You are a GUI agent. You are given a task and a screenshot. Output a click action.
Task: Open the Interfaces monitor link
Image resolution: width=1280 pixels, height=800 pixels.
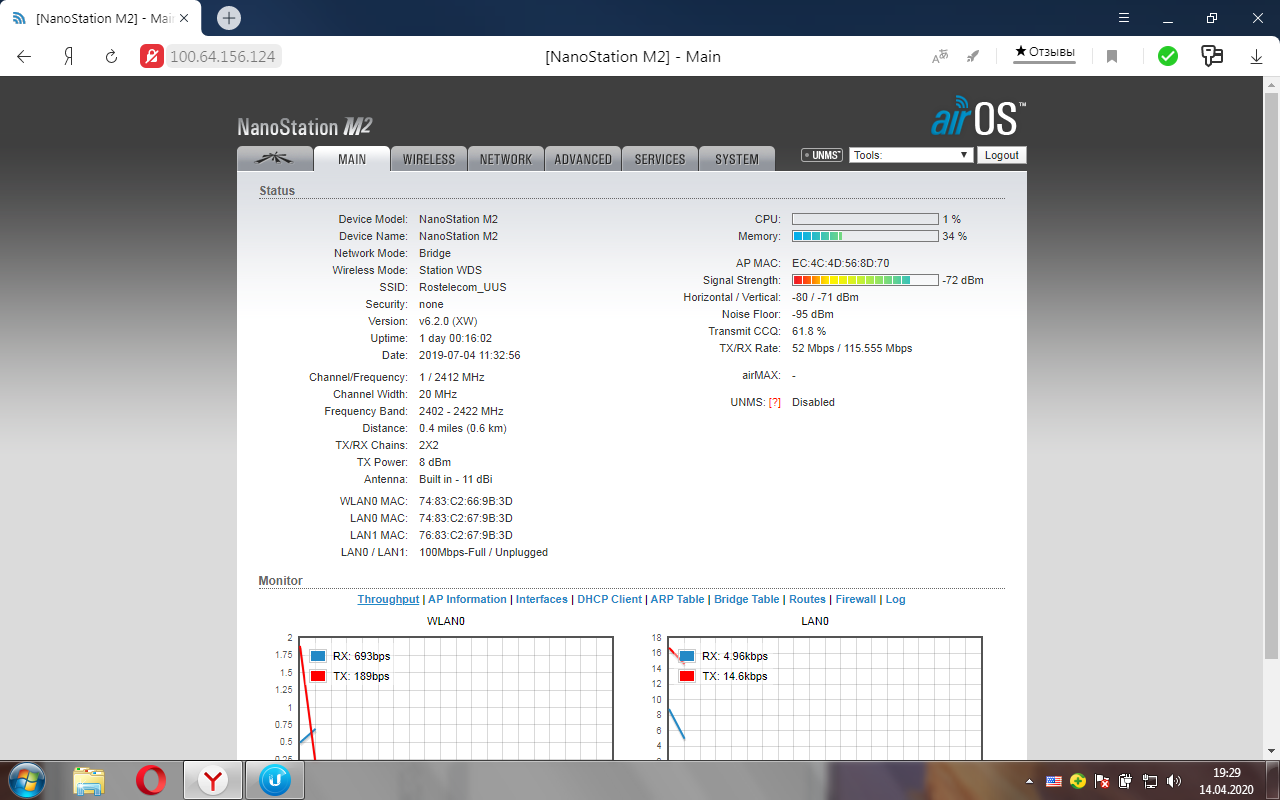[542, 599]
